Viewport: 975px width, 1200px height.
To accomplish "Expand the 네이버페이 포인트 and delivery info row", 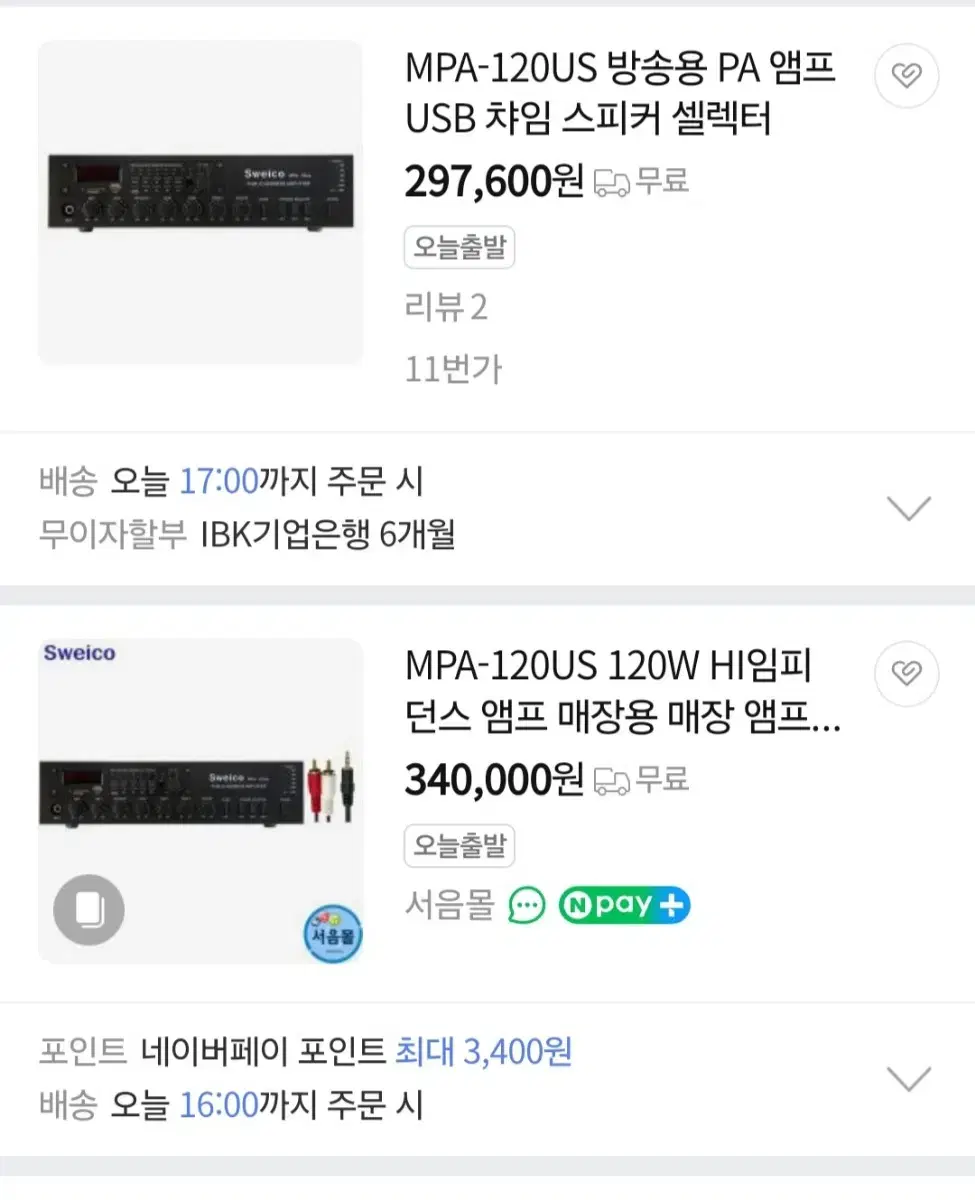I will (909, 1079).
